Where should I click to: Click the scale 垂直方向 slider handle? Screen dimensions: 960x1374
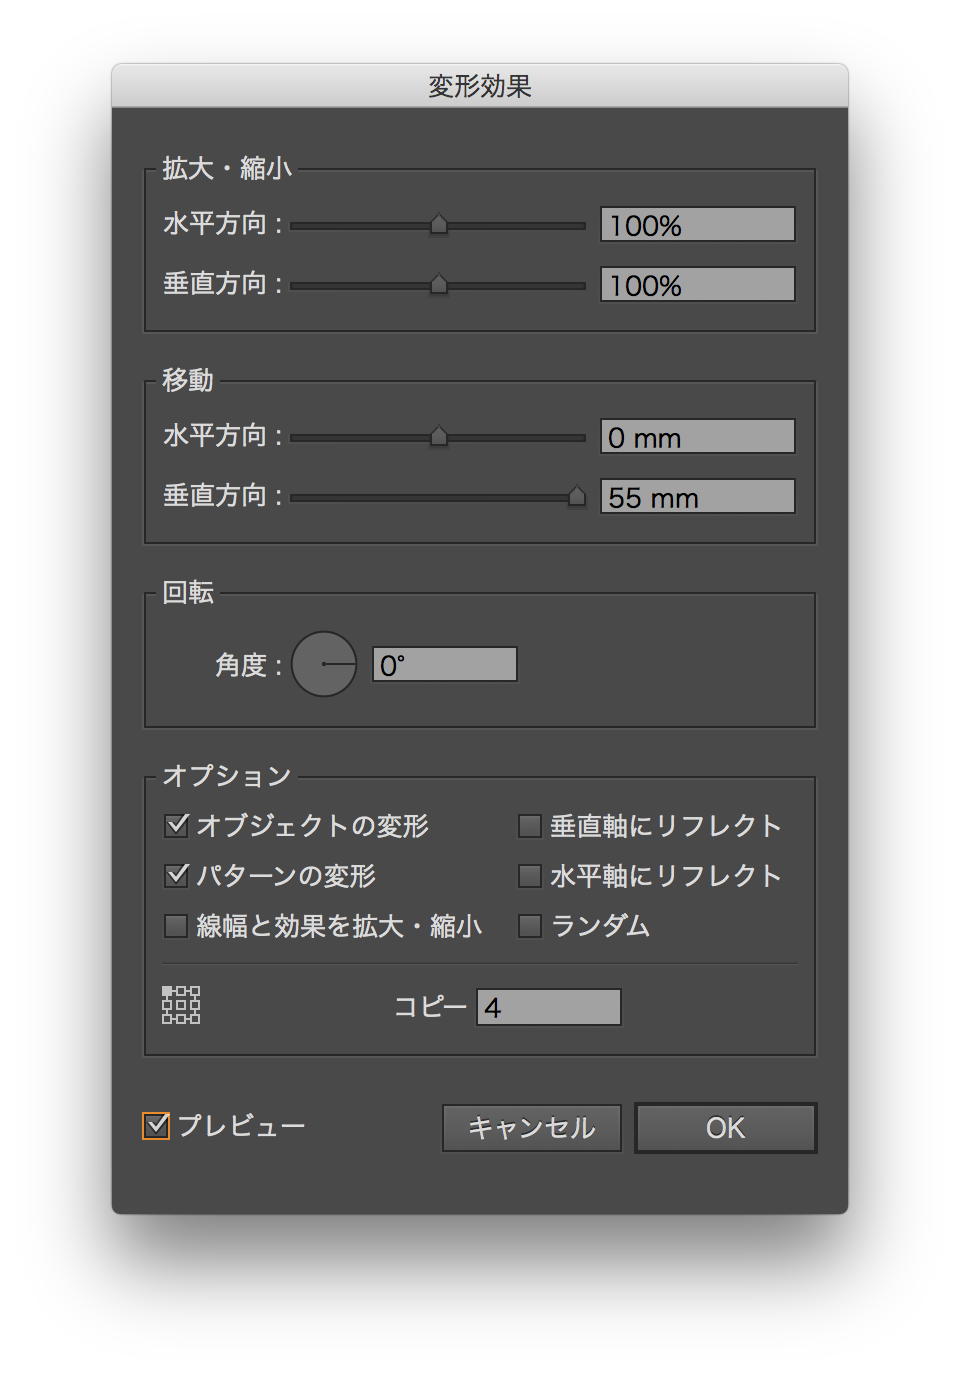click(x=439, y=285)
